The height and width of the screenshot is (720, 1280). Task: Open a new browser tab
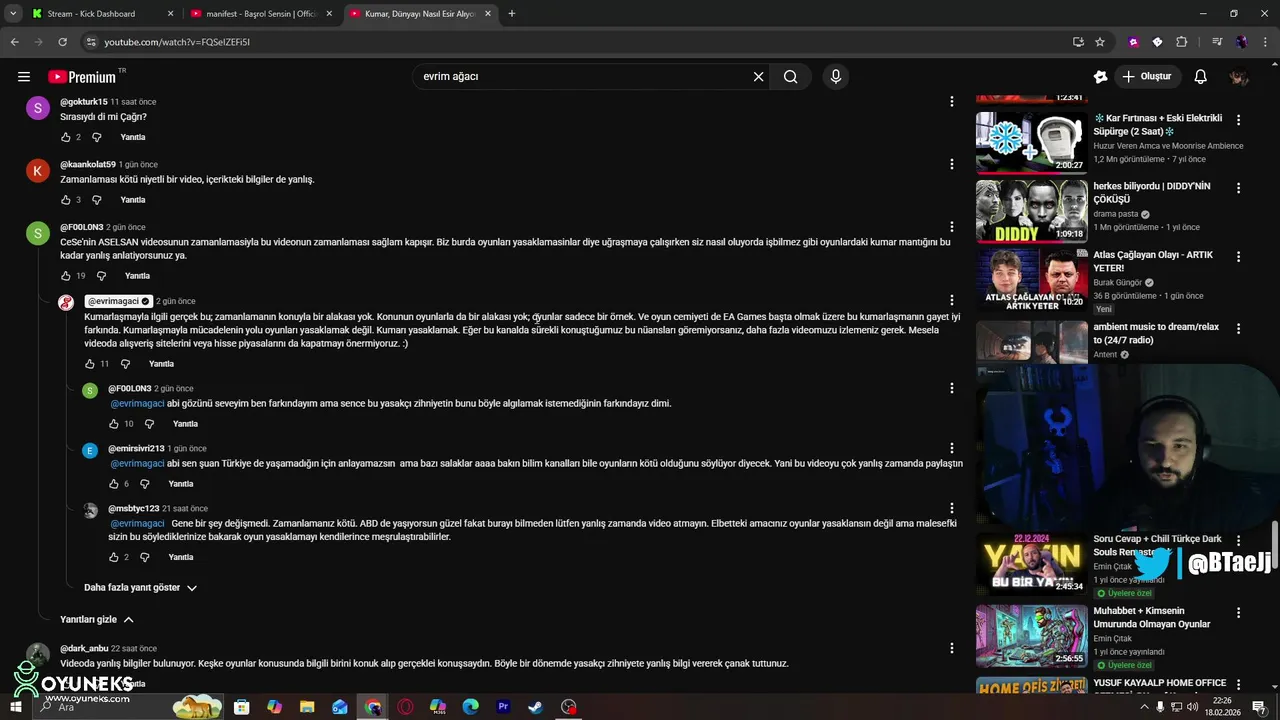point(512,14)
